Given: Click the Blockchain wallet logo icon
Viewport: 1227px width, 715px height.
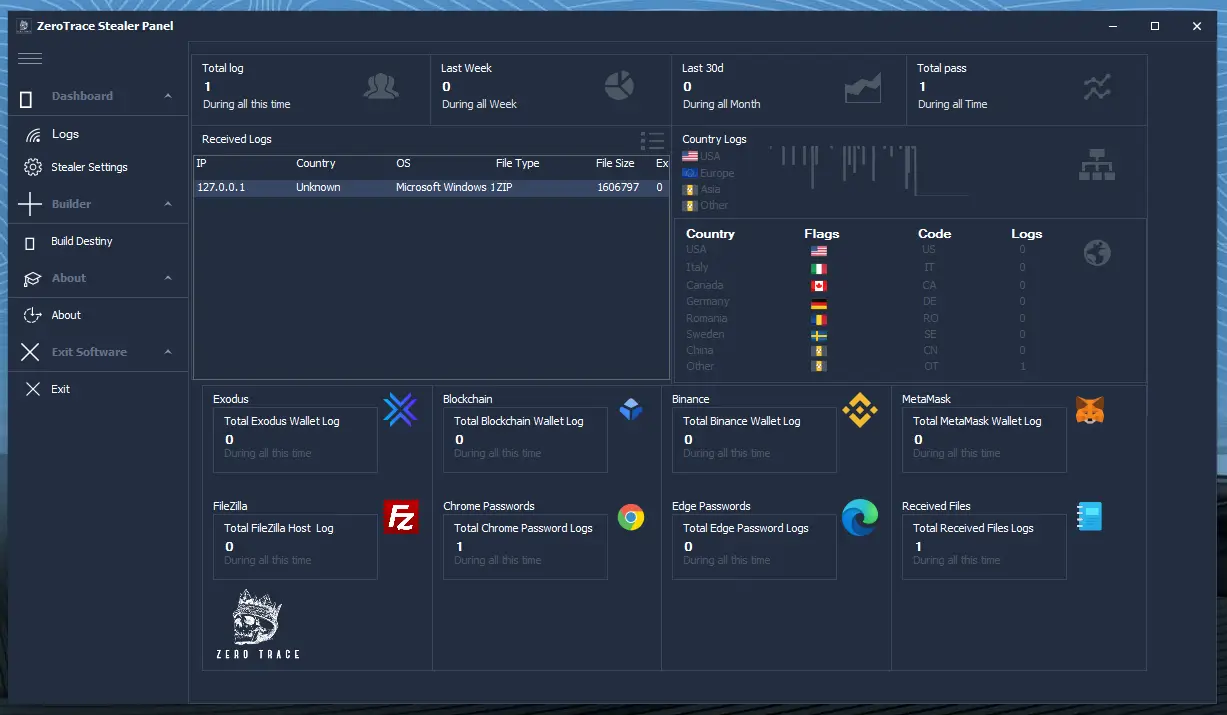Looking at the screenshot, I should coord(630,409).
